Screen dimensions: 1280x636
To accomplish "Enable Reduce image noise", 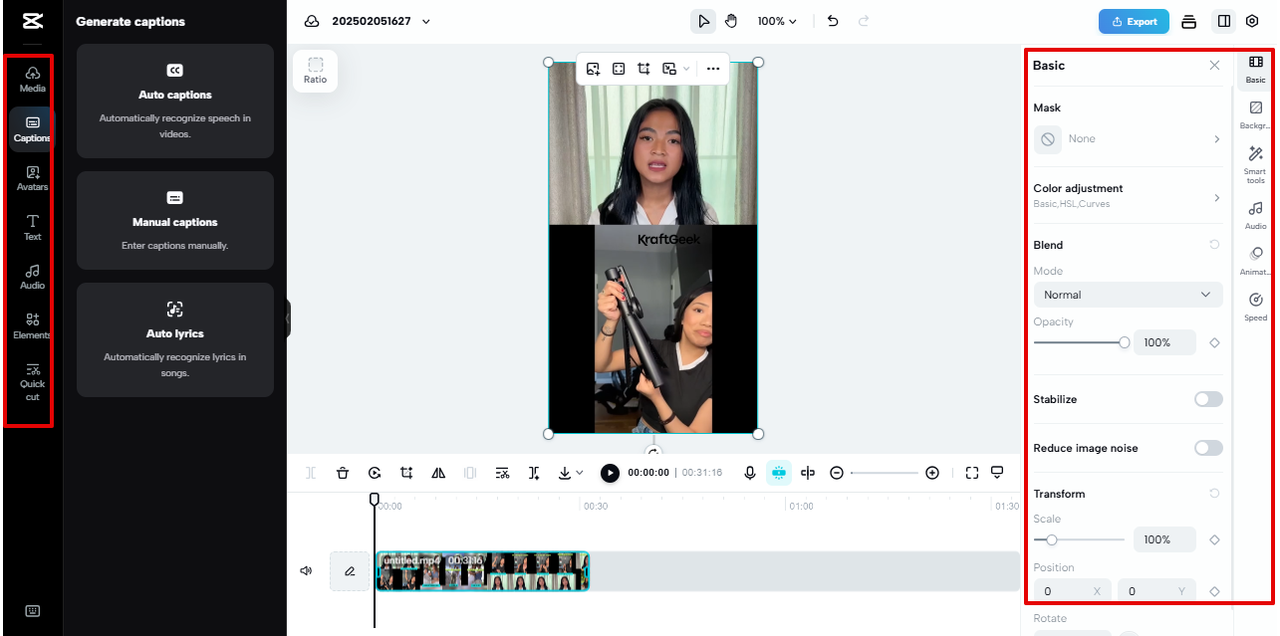I will (x=1208, y=448).
